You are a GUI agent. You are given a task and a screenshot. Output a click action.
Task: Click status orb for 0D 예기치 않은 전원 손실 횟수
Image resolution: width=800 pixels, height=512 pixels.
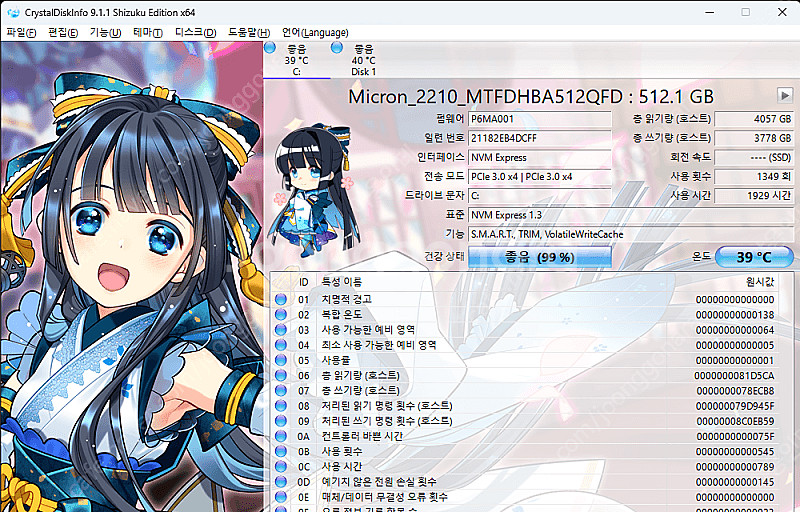tap(281, 482)
